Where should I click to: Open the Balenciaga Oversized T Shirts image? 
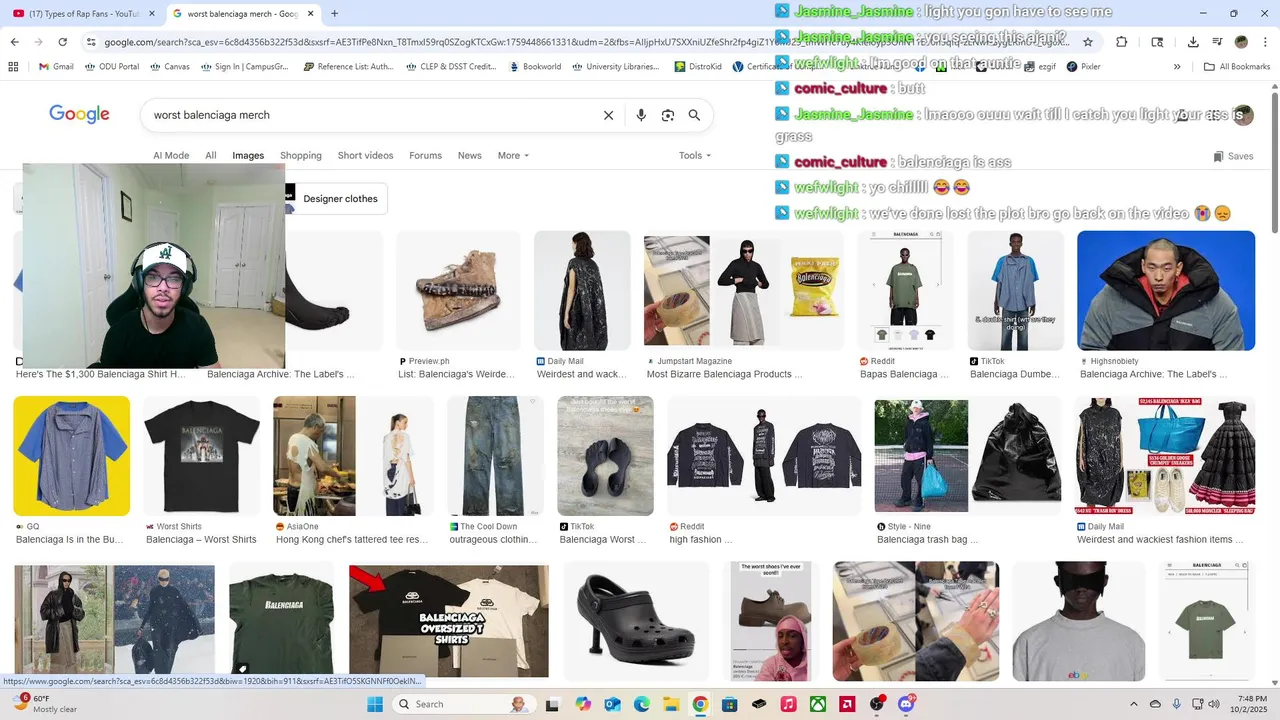pyautogui.click(x=449, y=621)
